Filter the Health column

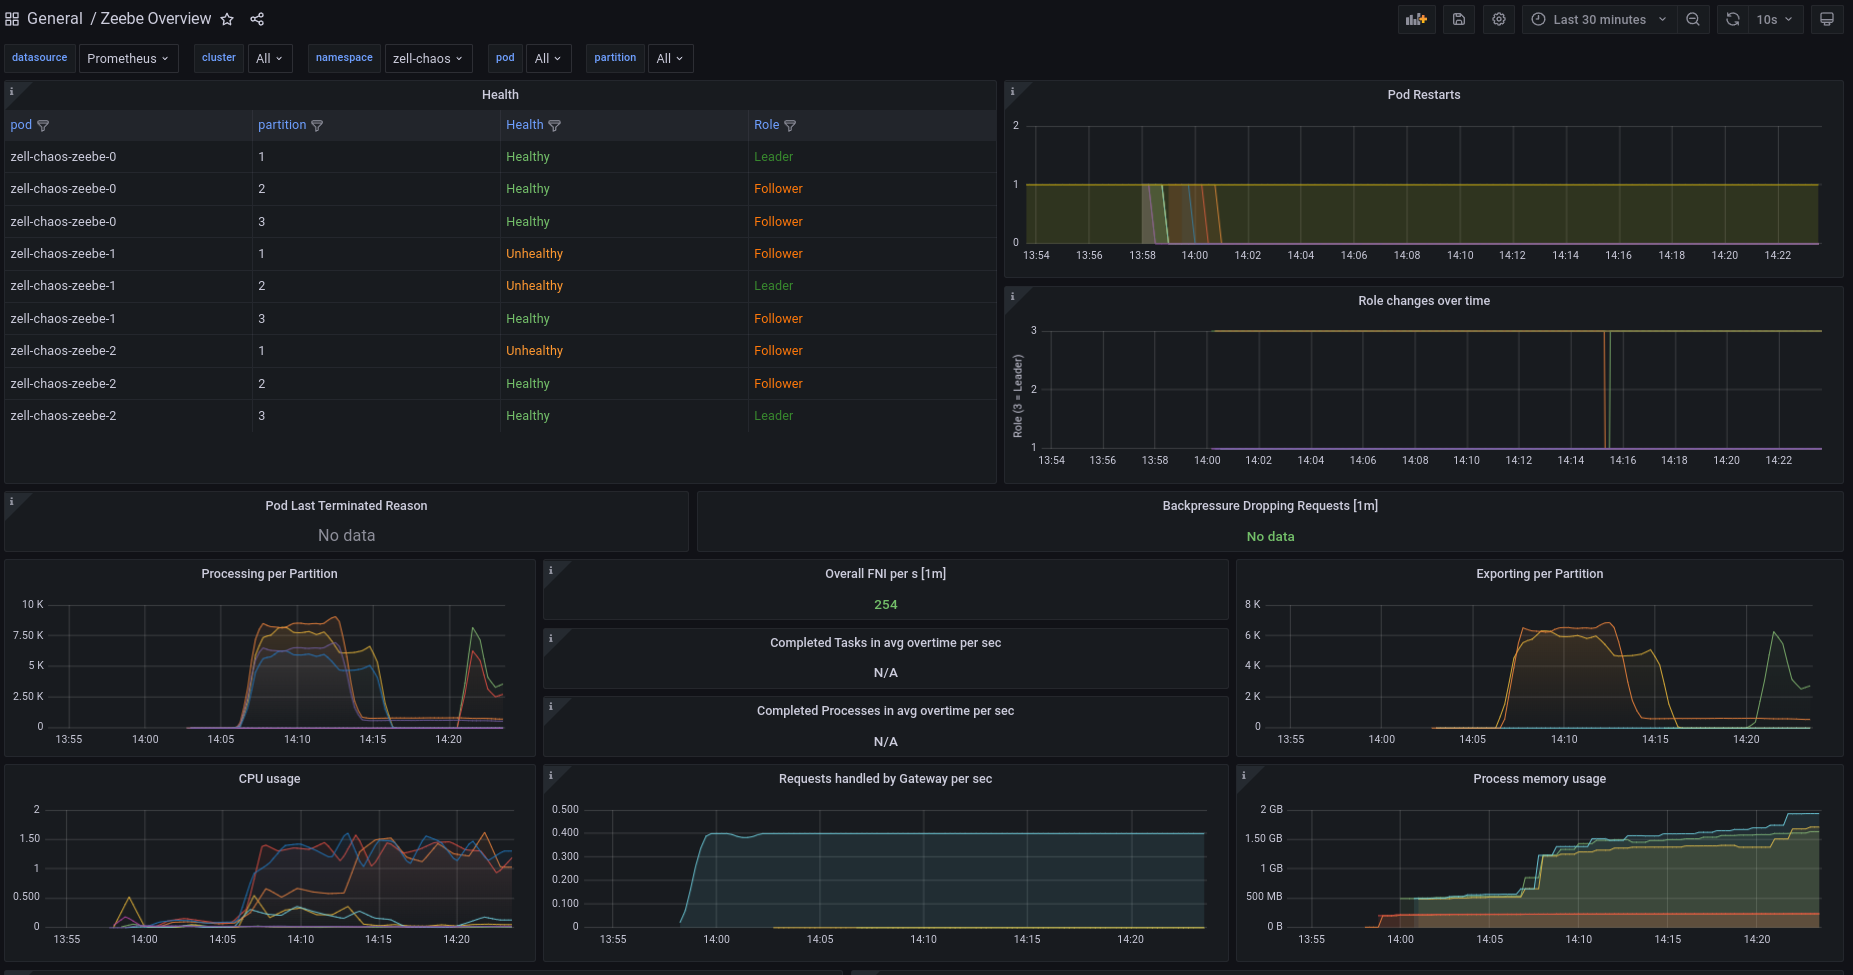555,126
